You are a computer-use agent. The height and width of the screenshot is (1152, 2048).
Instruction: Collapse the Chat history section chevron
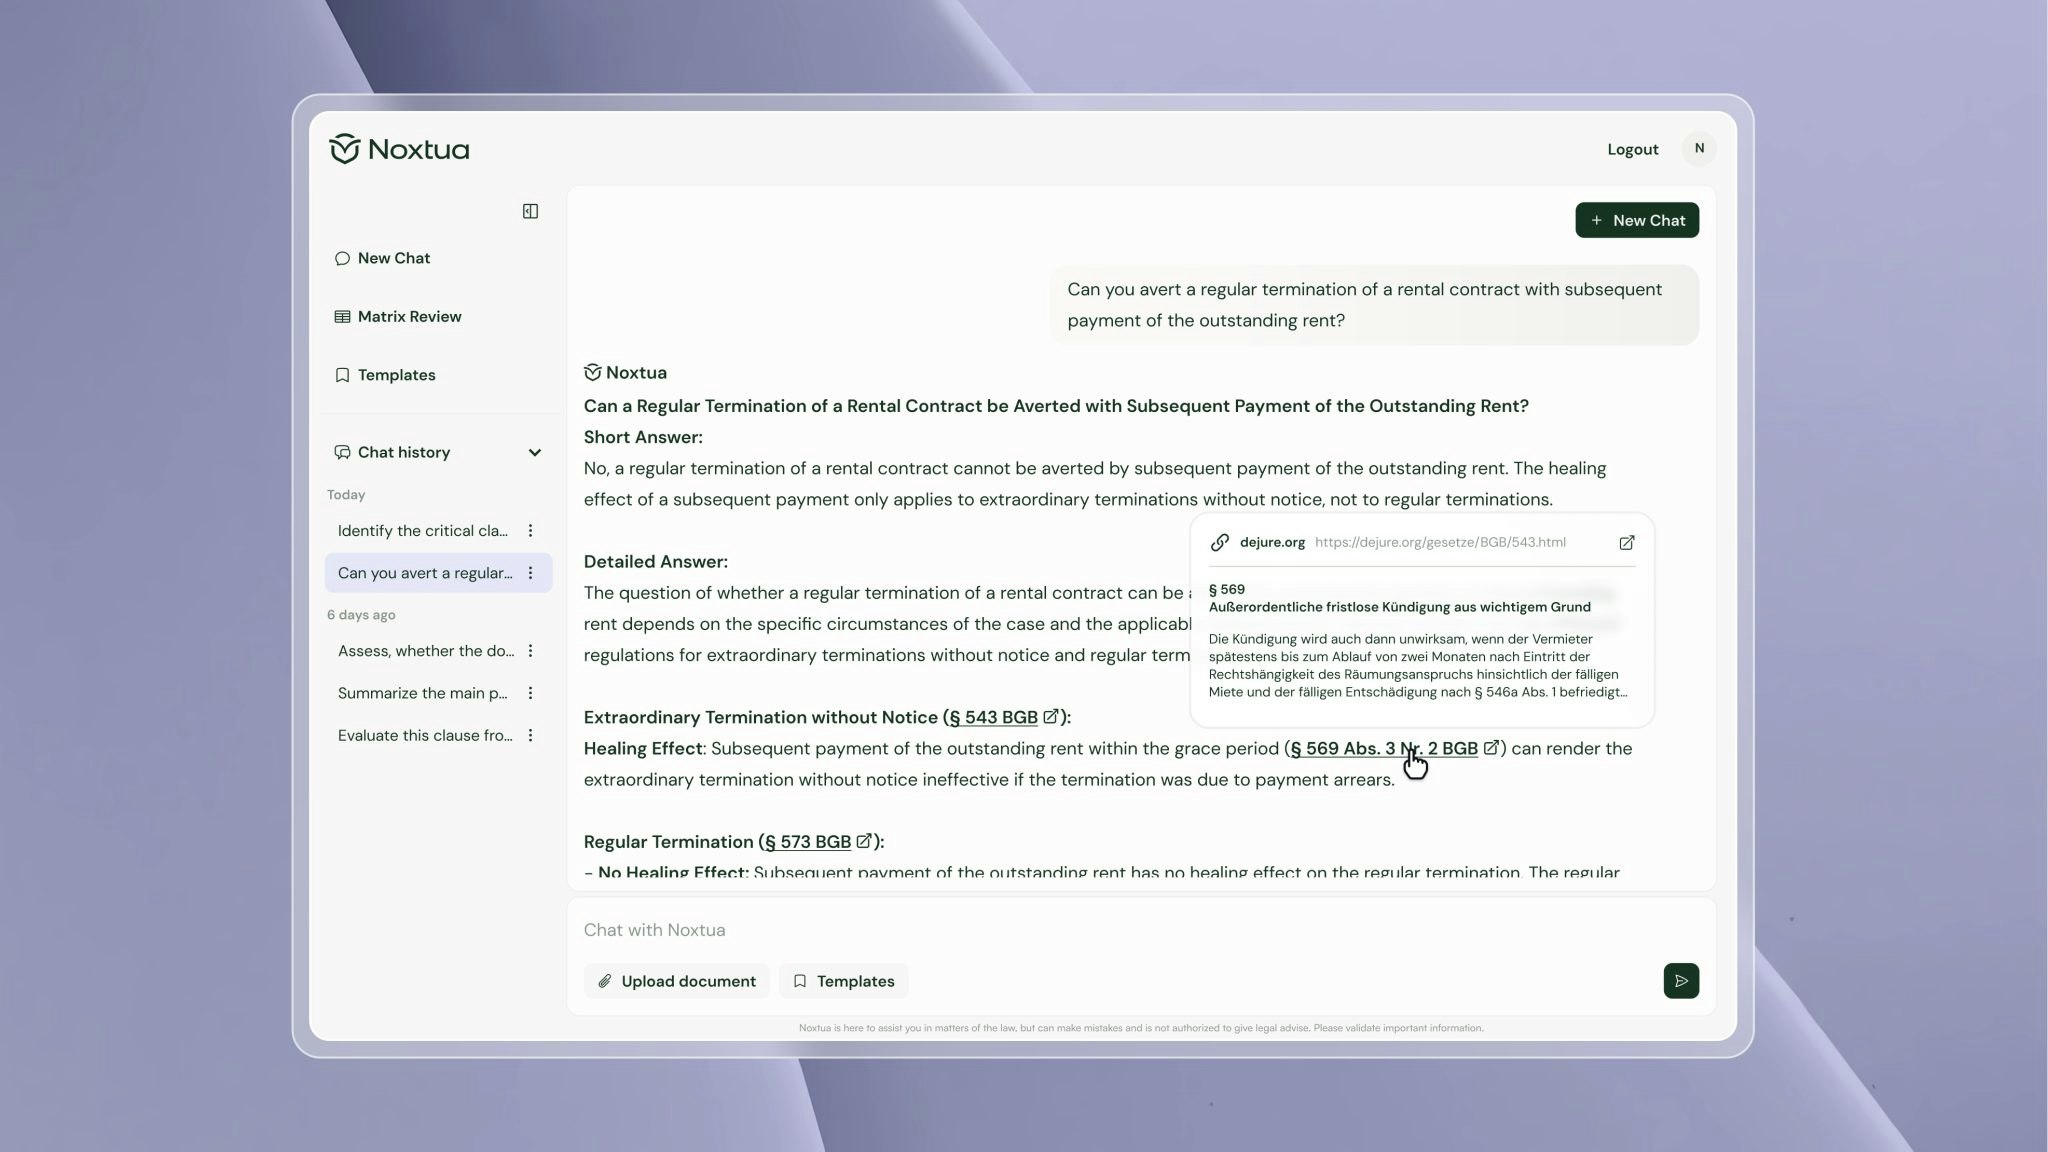pyautogui.click(x=534, y=453)
